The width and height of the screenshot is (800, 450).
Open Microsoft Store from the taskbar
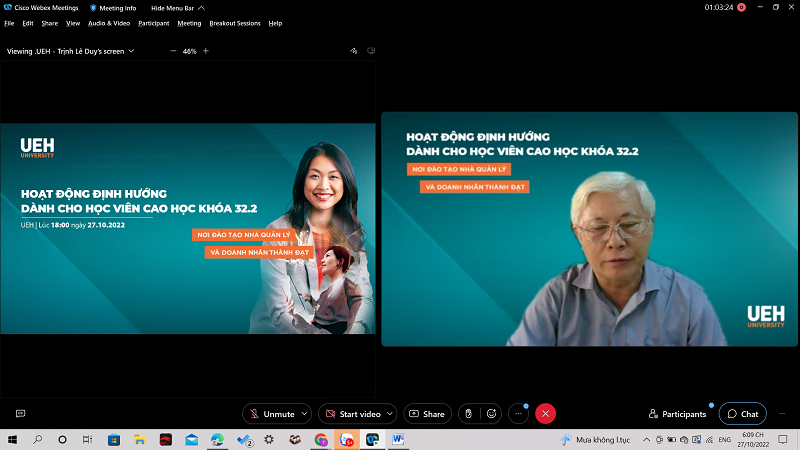click(x=114, y=440)
